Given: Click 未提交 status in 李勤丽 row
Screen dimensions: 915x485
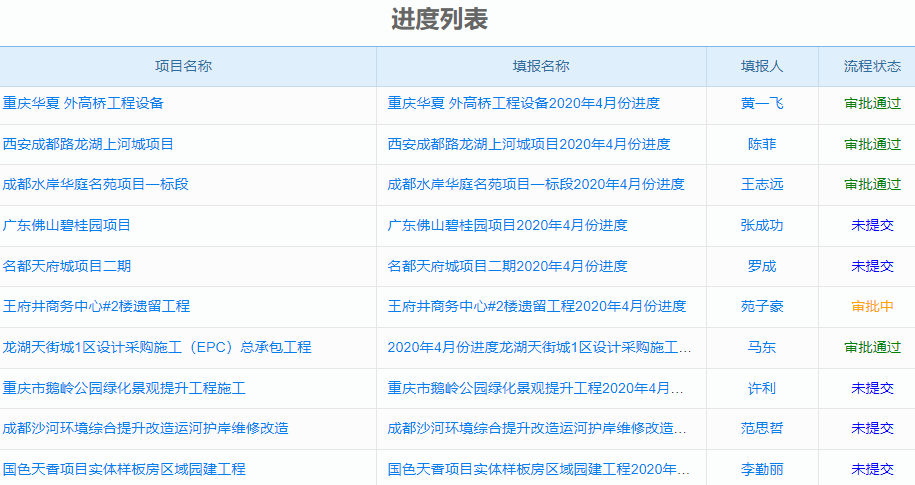Looking at the screenshot, I should 872,469.
